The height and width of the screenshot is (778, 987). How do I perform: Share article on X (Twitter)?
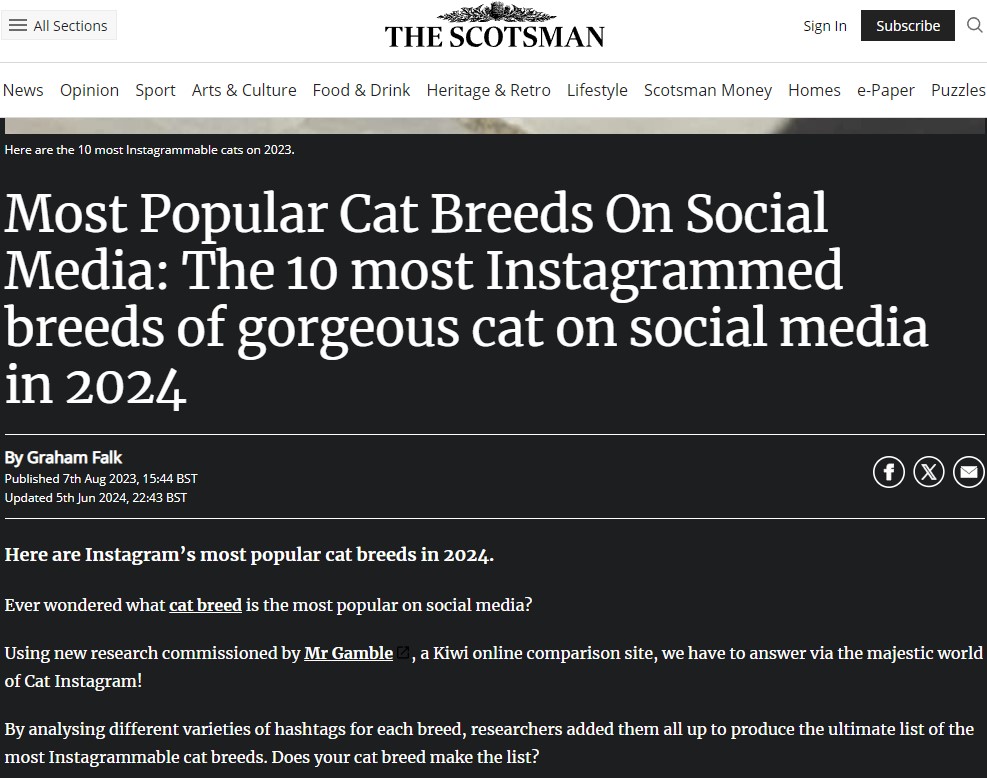click(x=929, y=471)
